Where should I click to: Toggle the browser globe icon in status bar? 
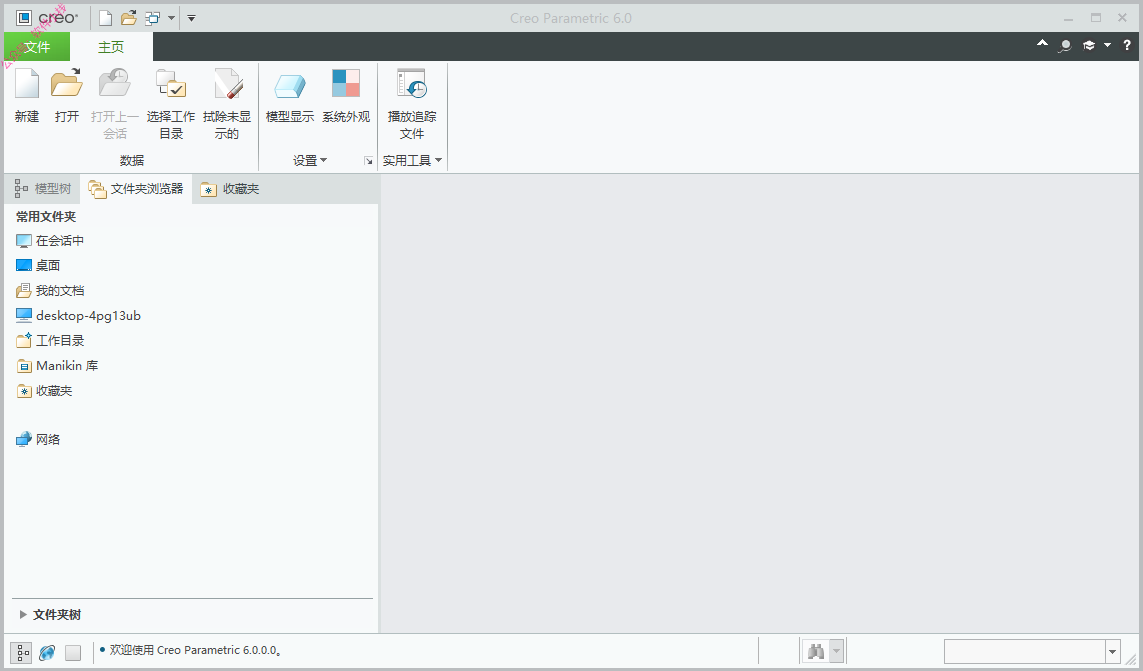47,653
